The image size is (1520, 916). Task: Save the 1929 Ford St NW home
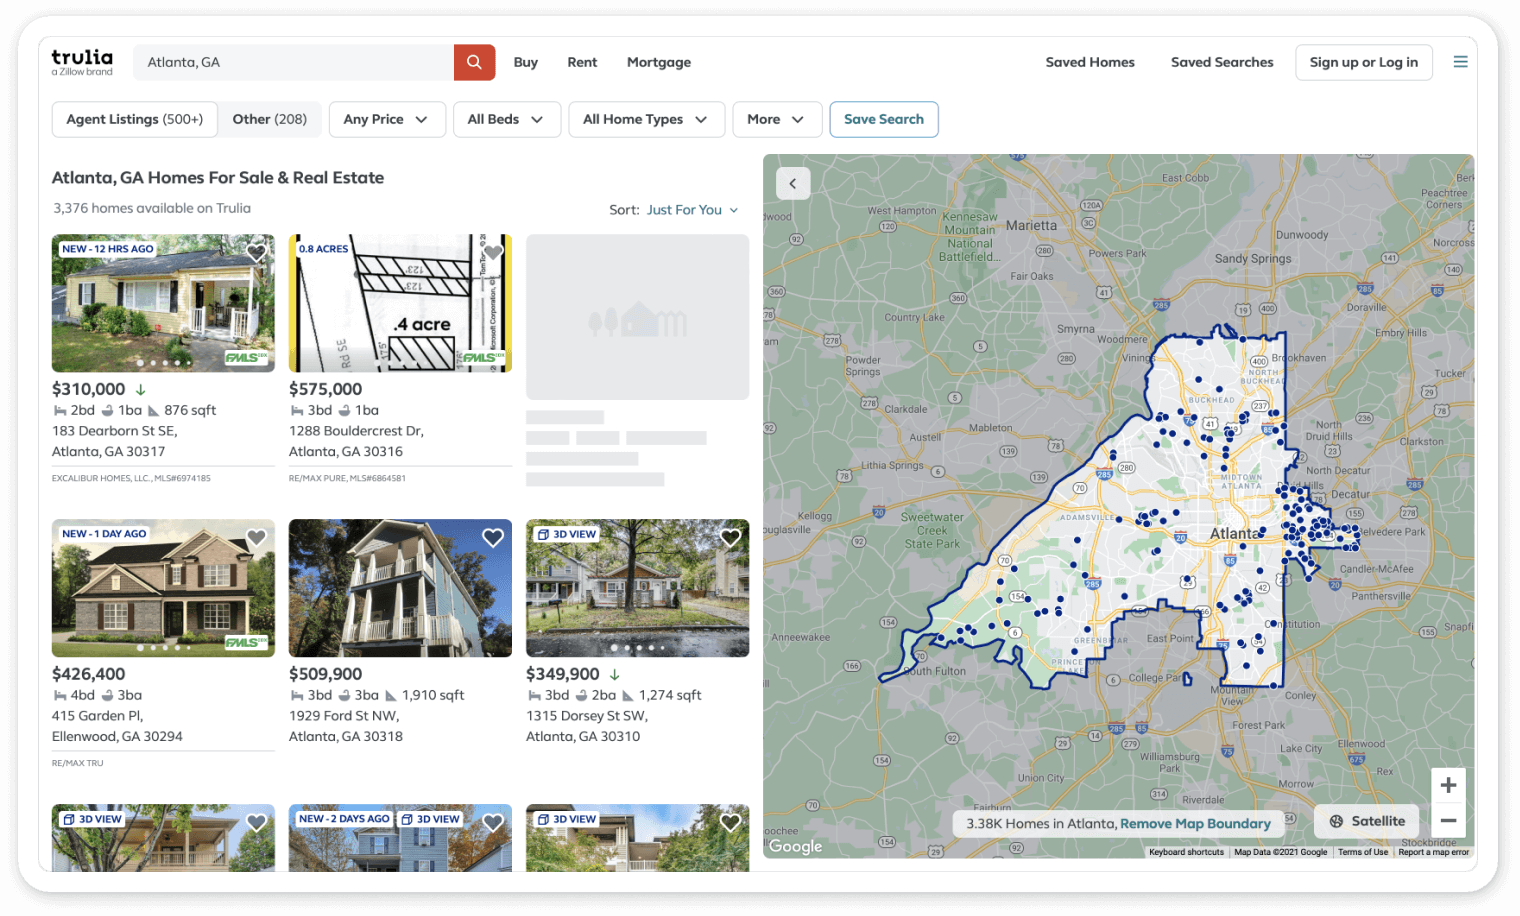[x=493, y=538]
